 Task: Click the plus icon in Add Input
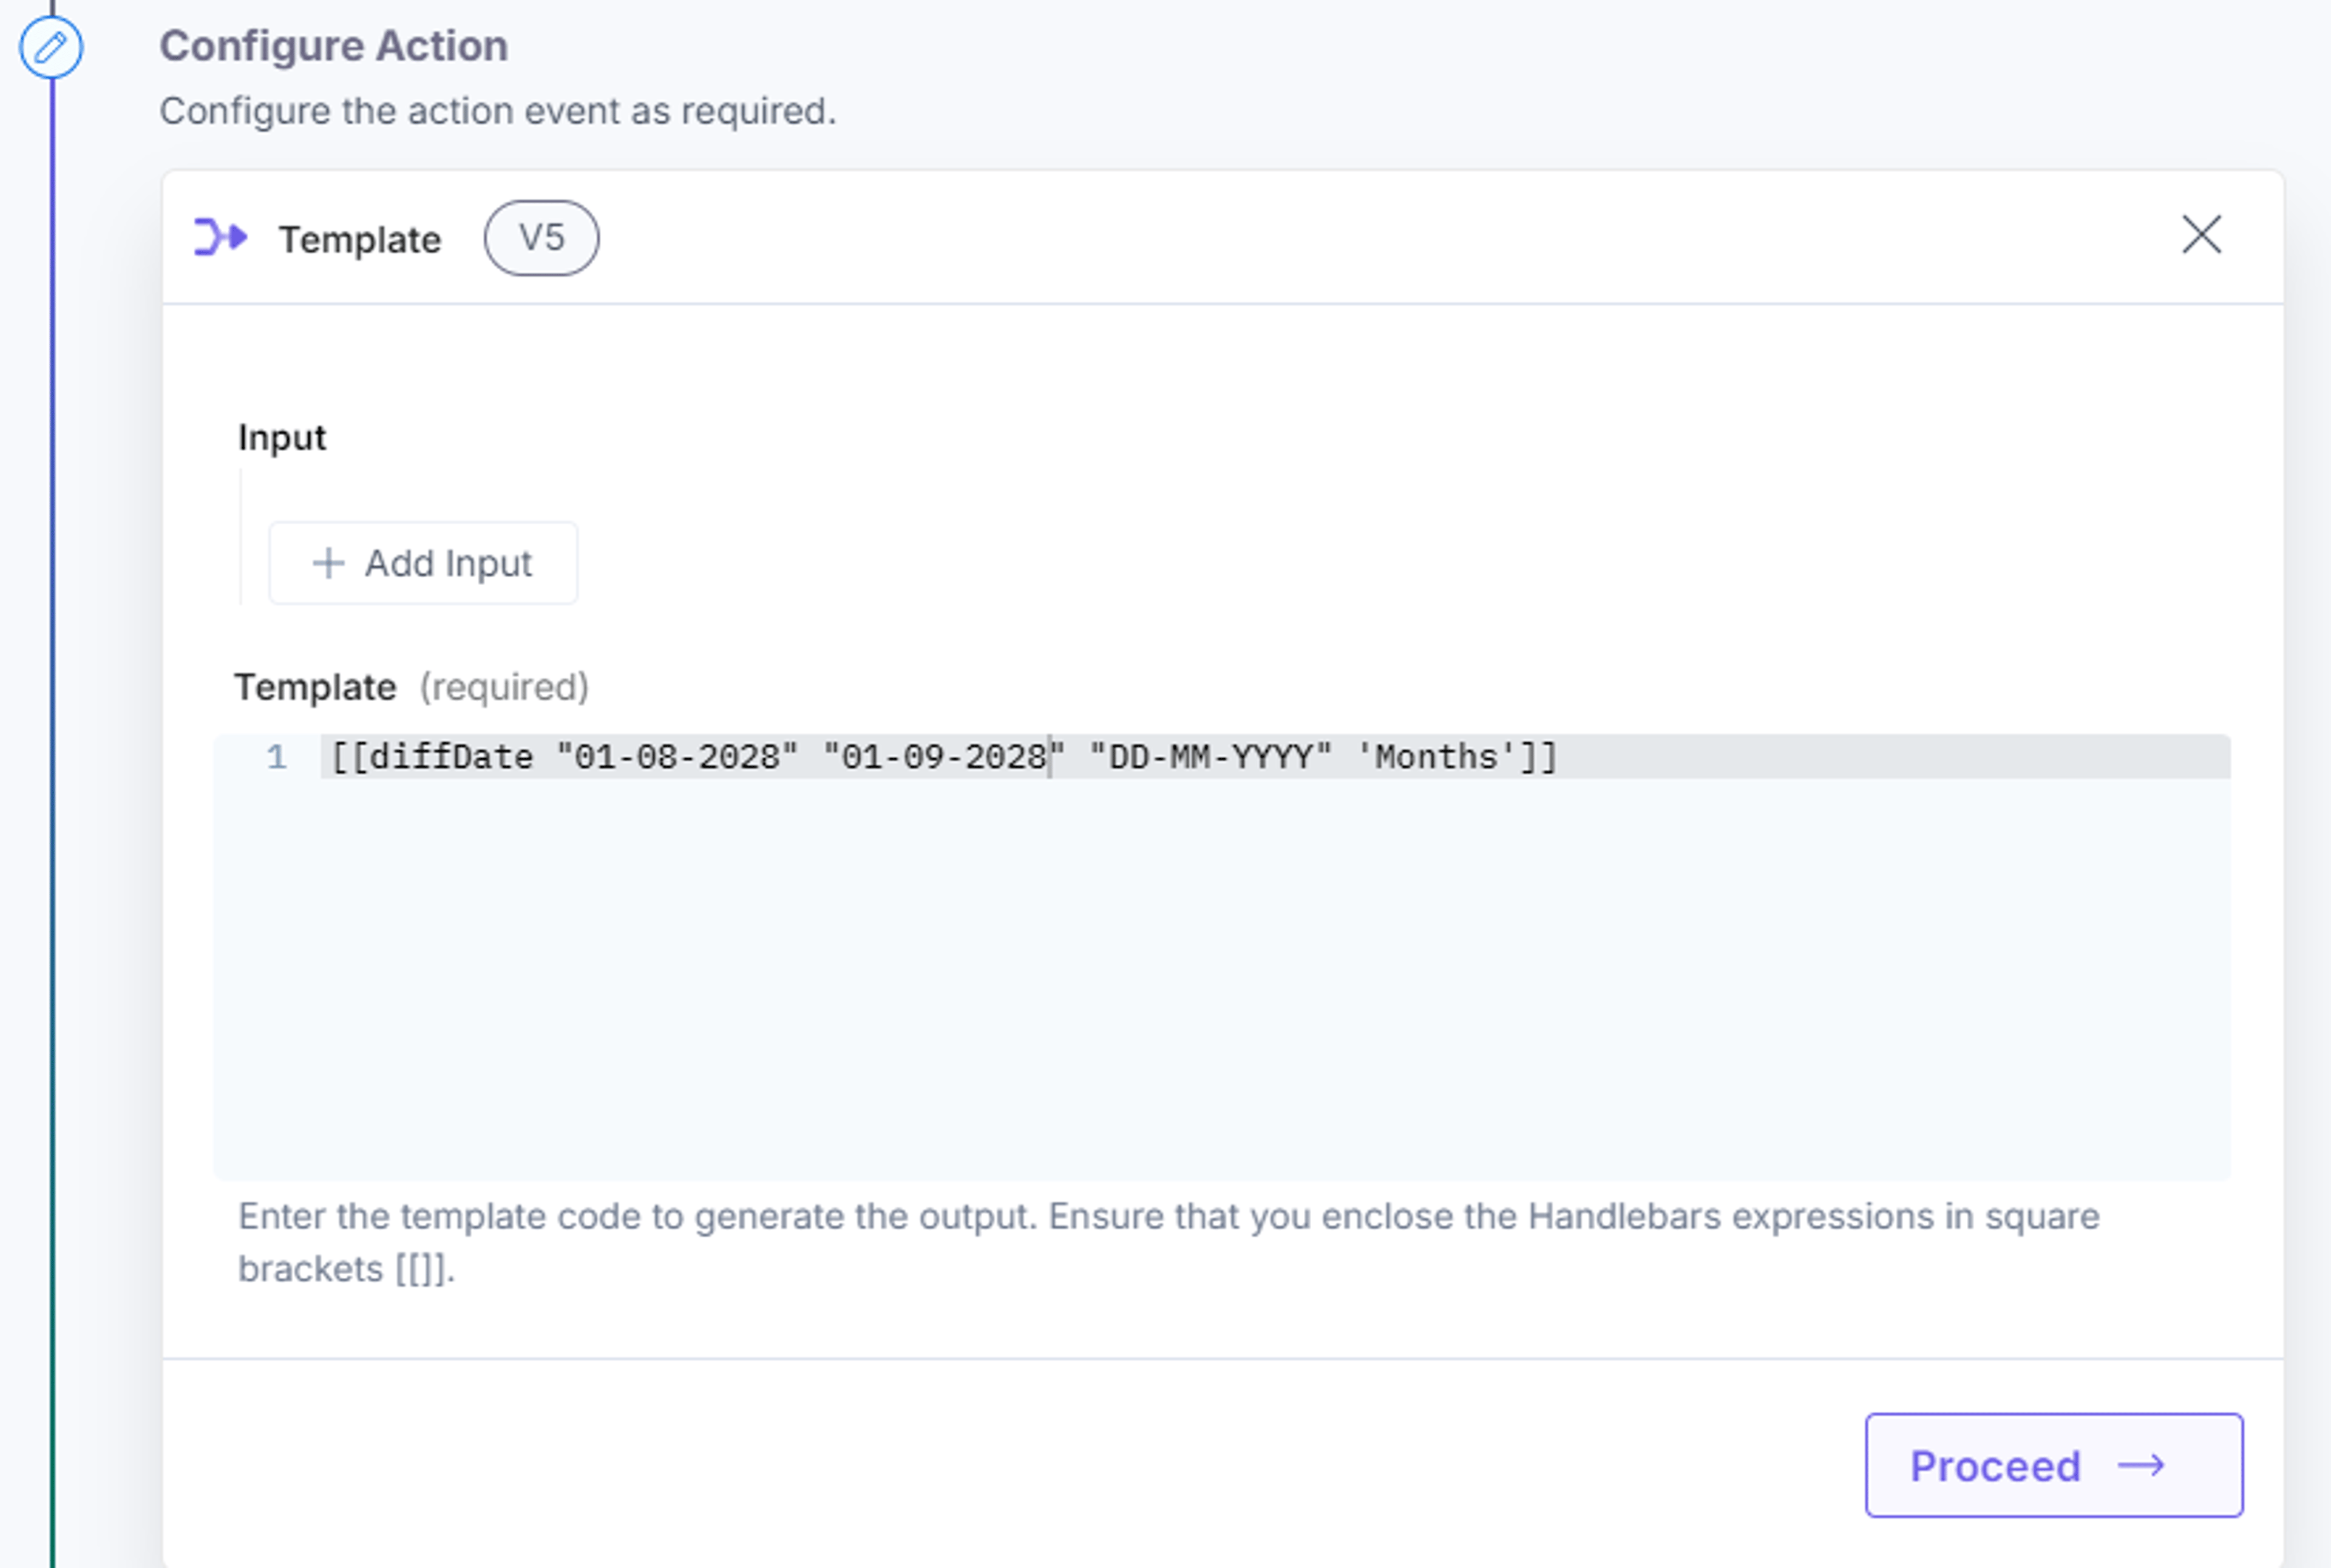tap(328, 563)
